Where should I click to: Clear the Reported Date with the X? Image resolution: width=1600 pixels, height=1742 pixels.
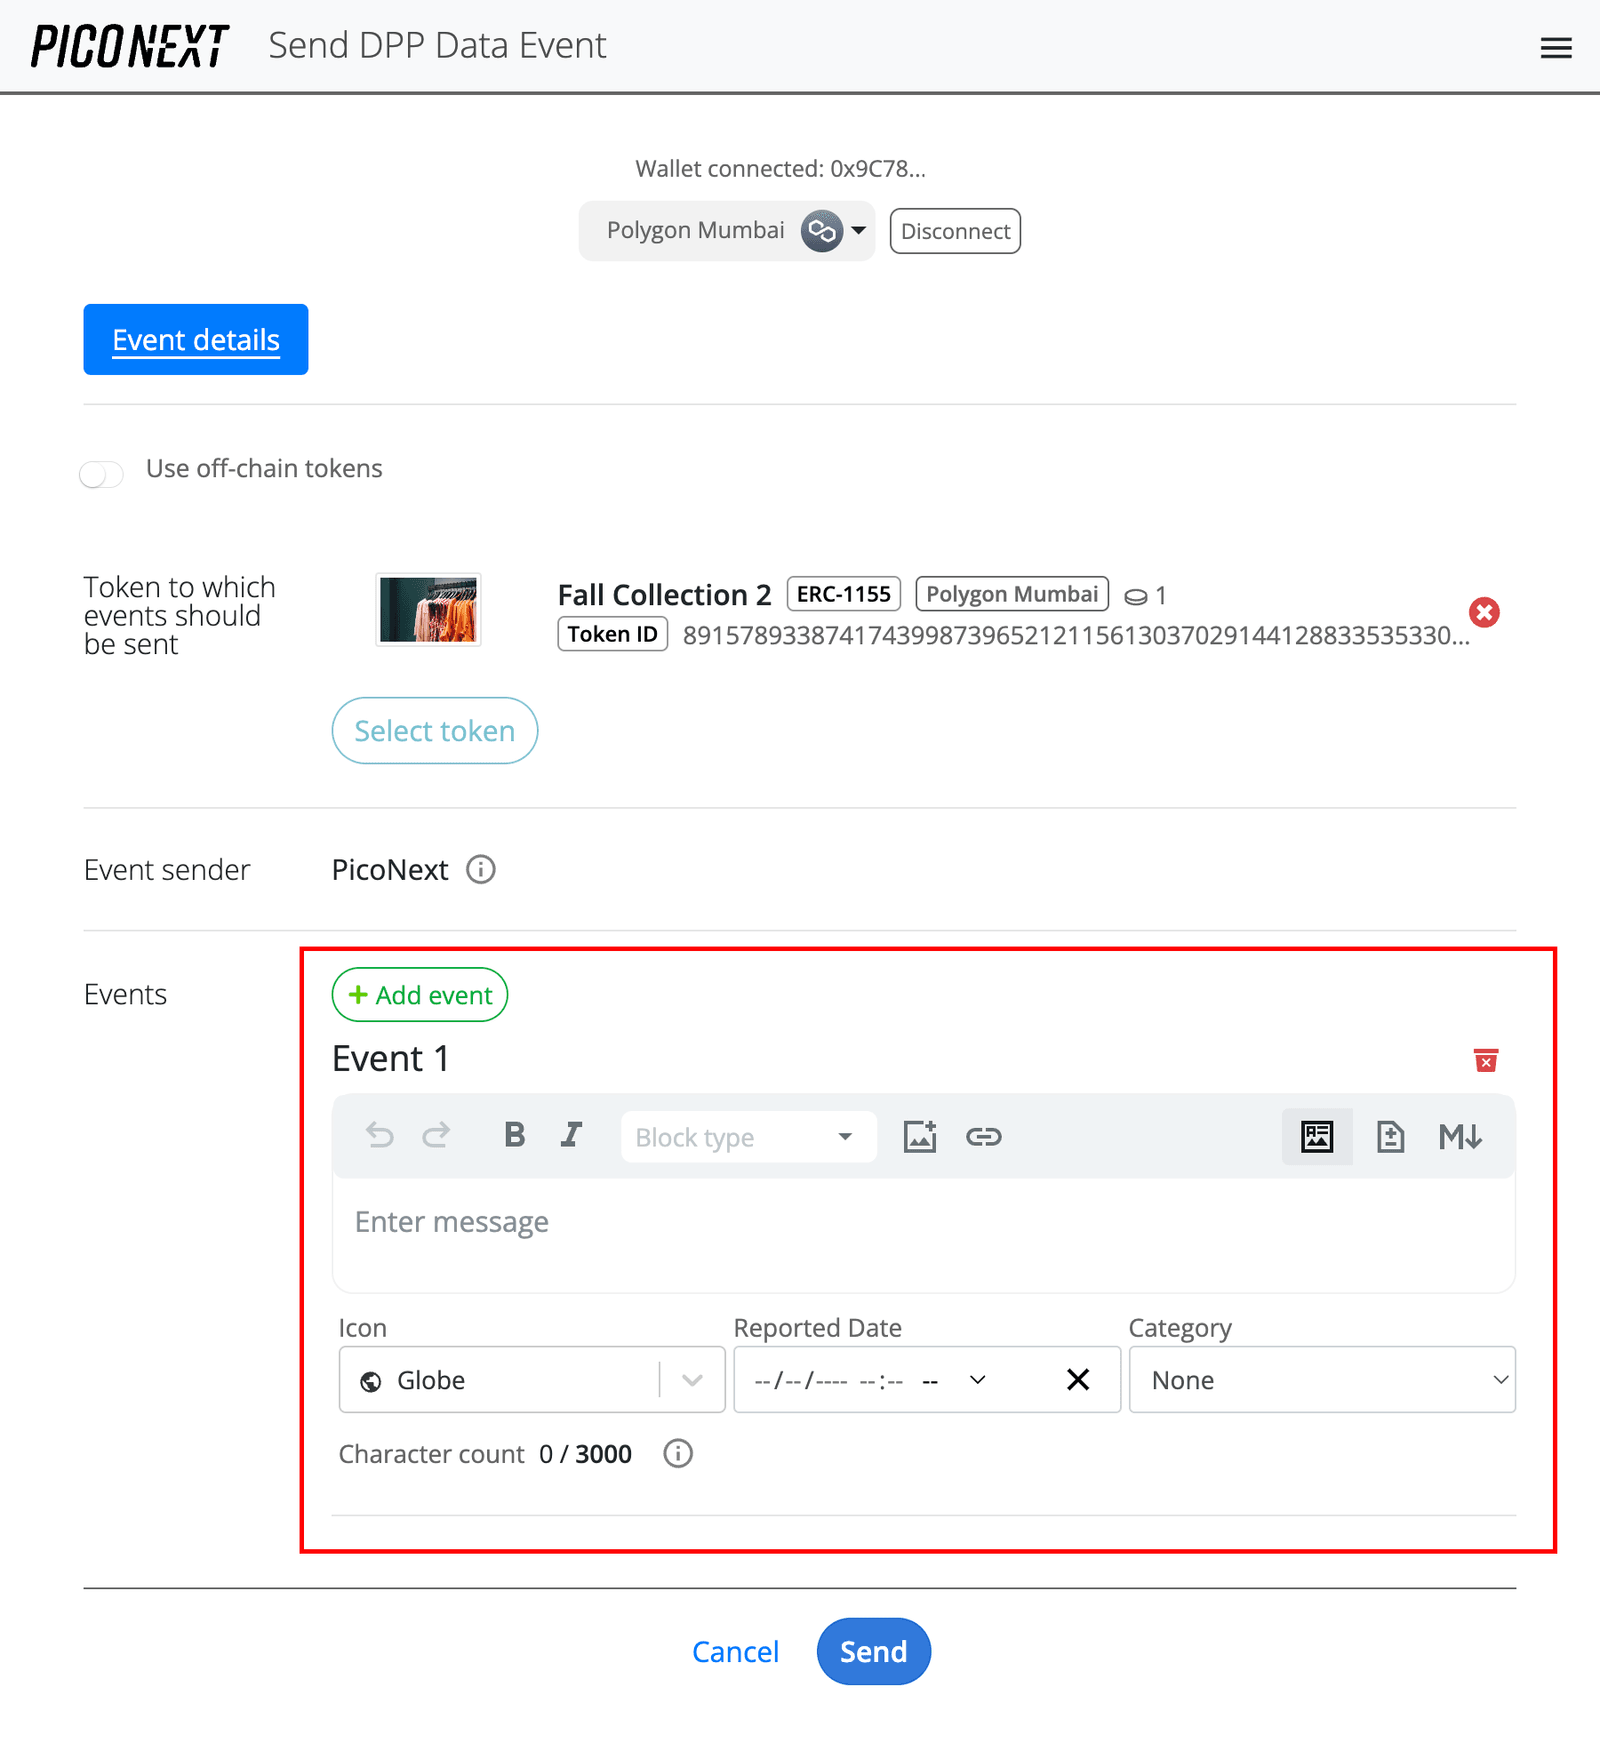[1078, 1380]
